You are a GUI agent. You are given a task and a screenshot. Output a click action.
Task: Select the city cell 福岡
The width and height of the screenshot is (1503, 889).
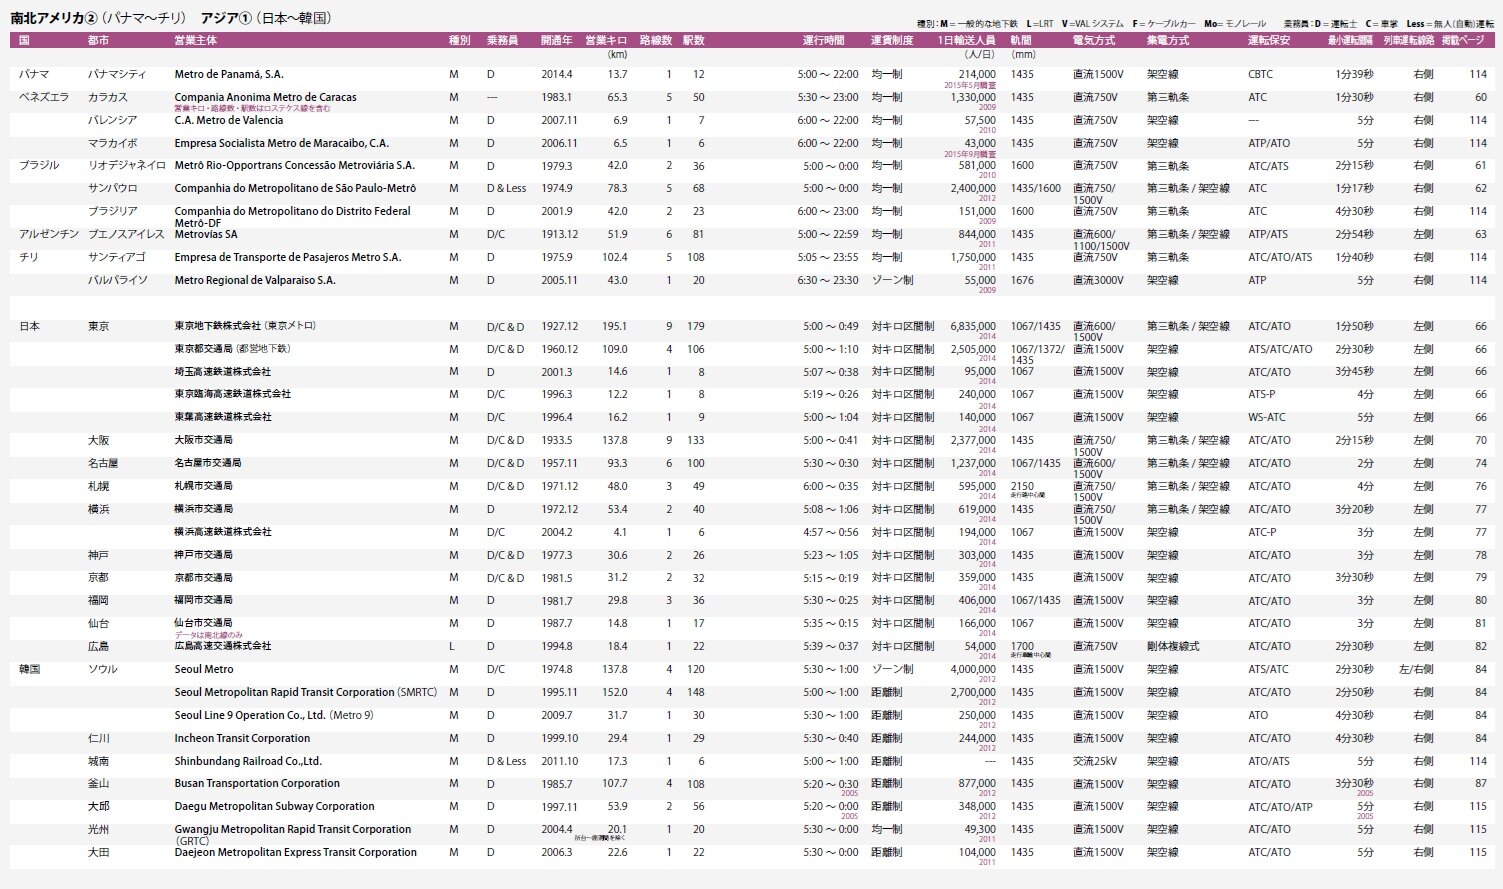click(99, 601)
